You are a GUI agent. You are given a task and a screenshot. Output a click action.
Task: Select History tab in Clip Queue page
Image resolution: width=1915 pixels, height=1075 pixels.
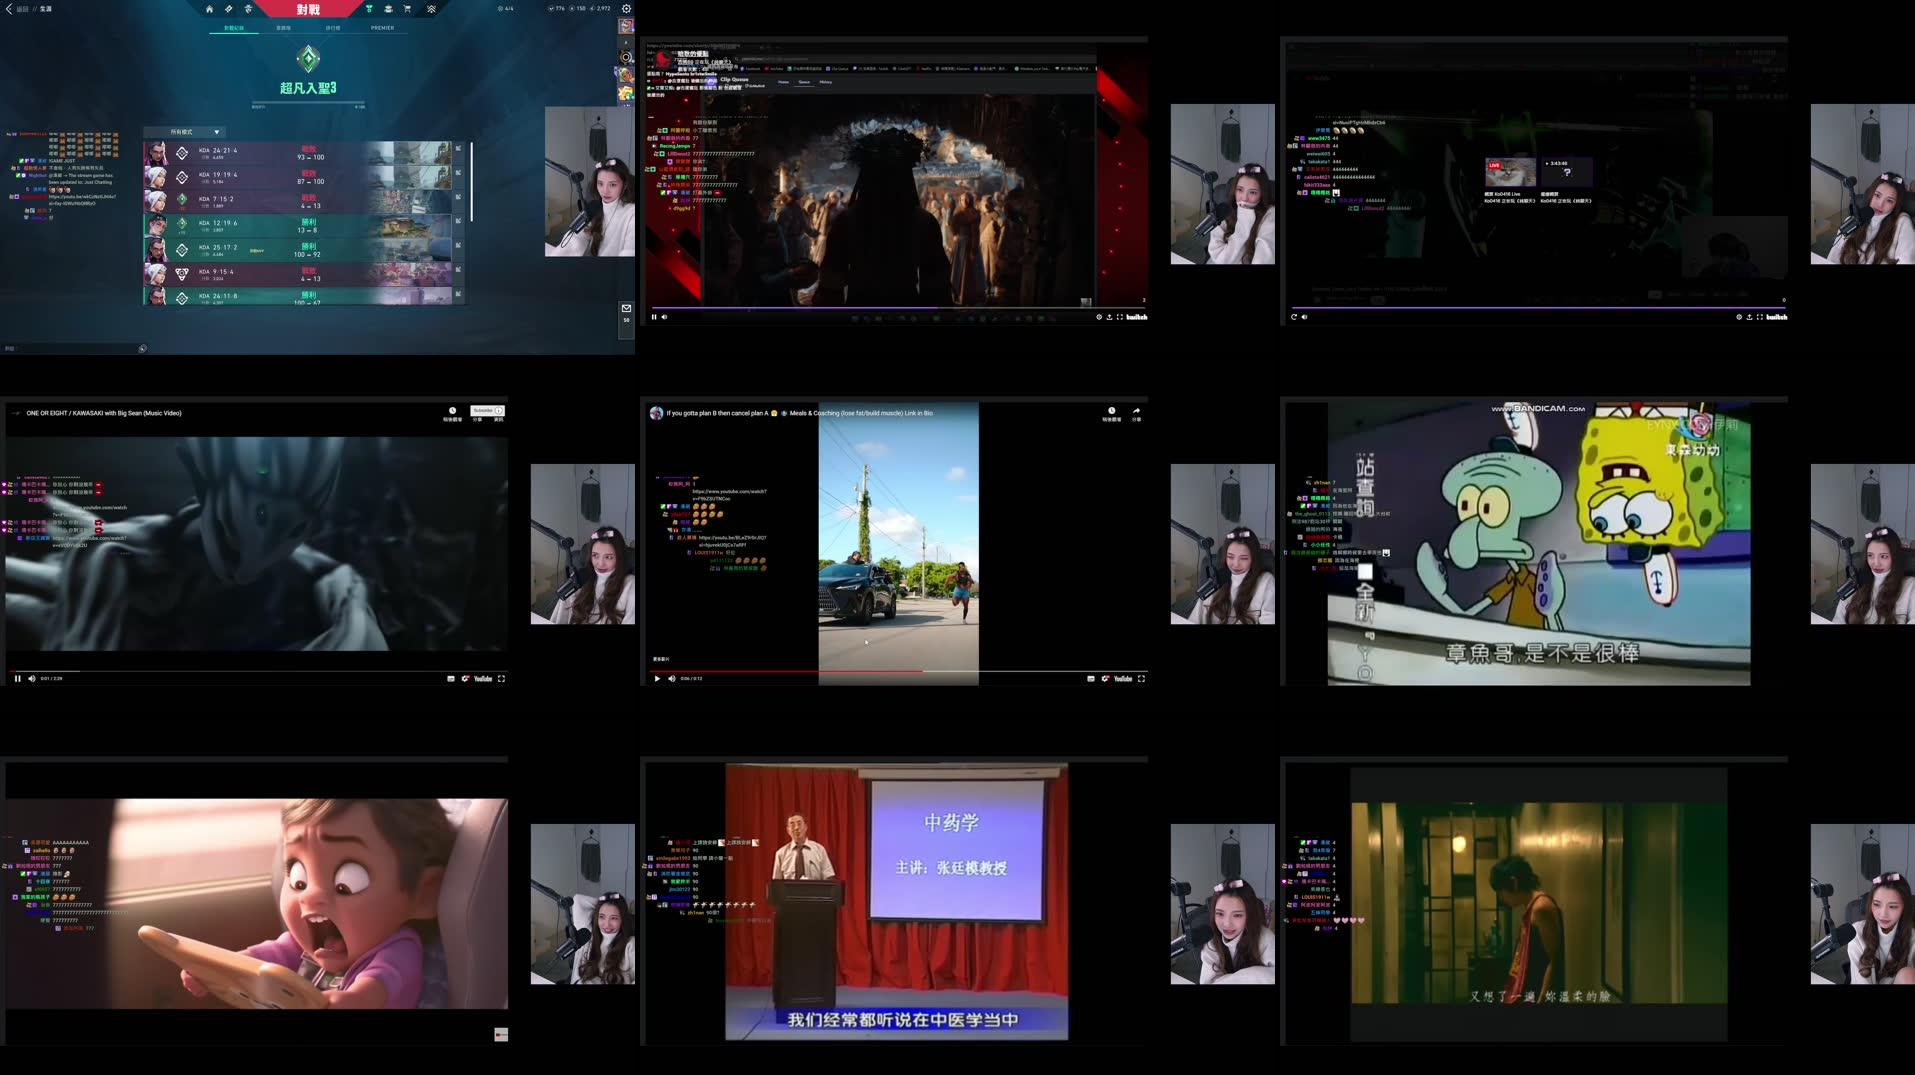[x=826, y=82]
